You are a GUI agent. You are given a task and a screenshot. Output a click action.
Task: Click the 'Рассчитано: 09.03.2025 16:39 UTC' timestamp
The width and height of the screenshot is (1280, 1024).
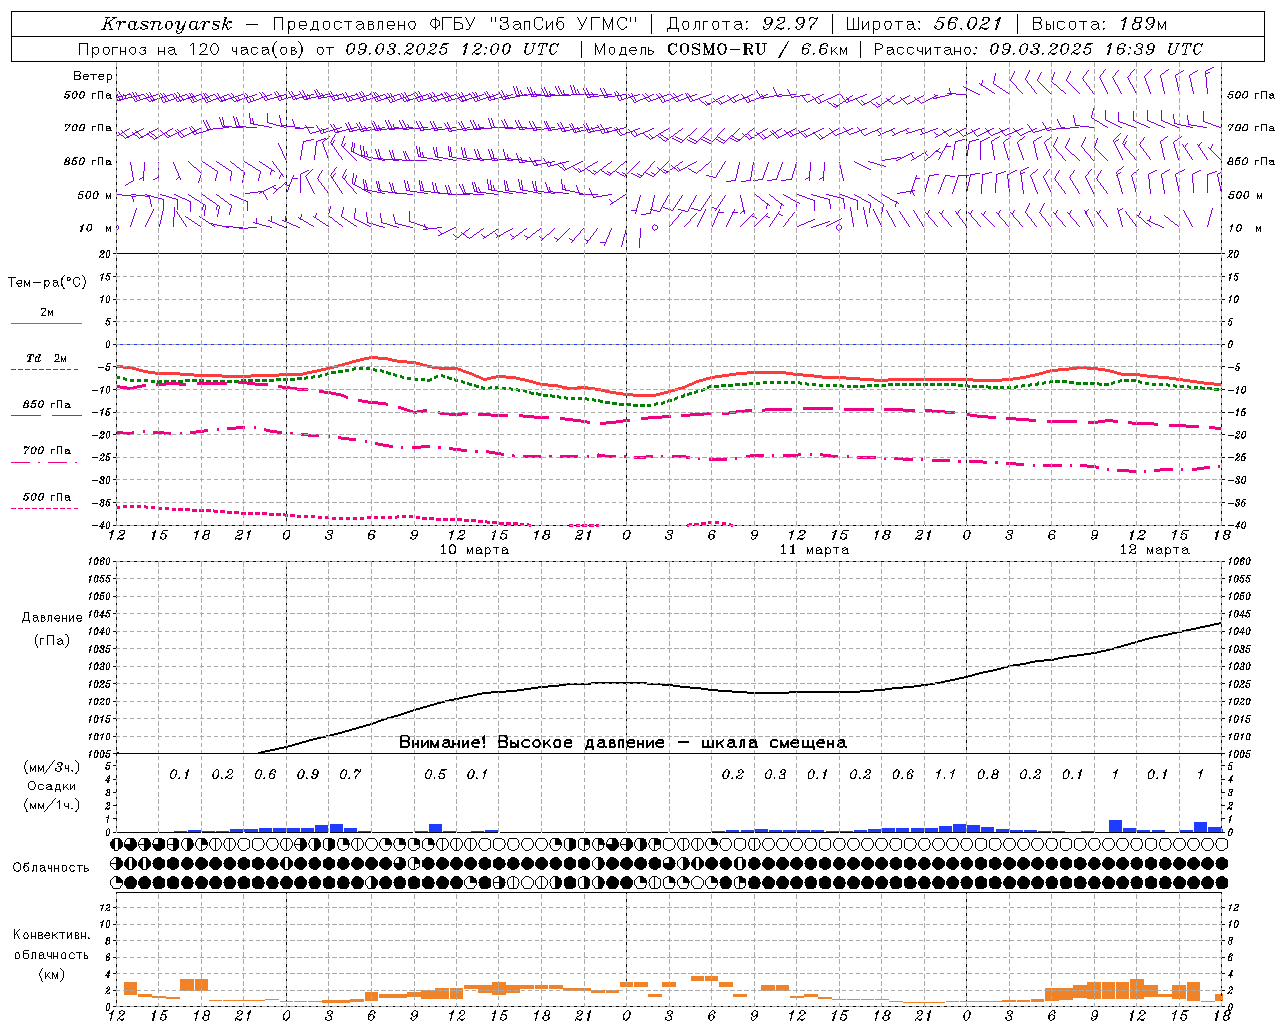pyautogui.click(x=1038, y=49)
